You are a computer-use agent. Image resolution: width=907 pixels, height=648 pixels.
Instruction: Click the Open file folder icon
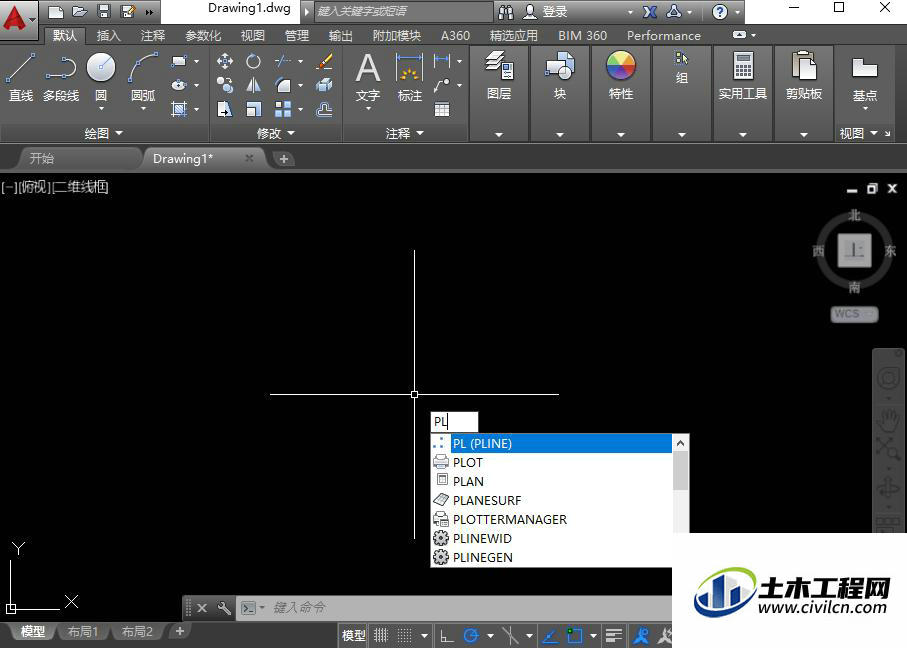coord(79,11)
